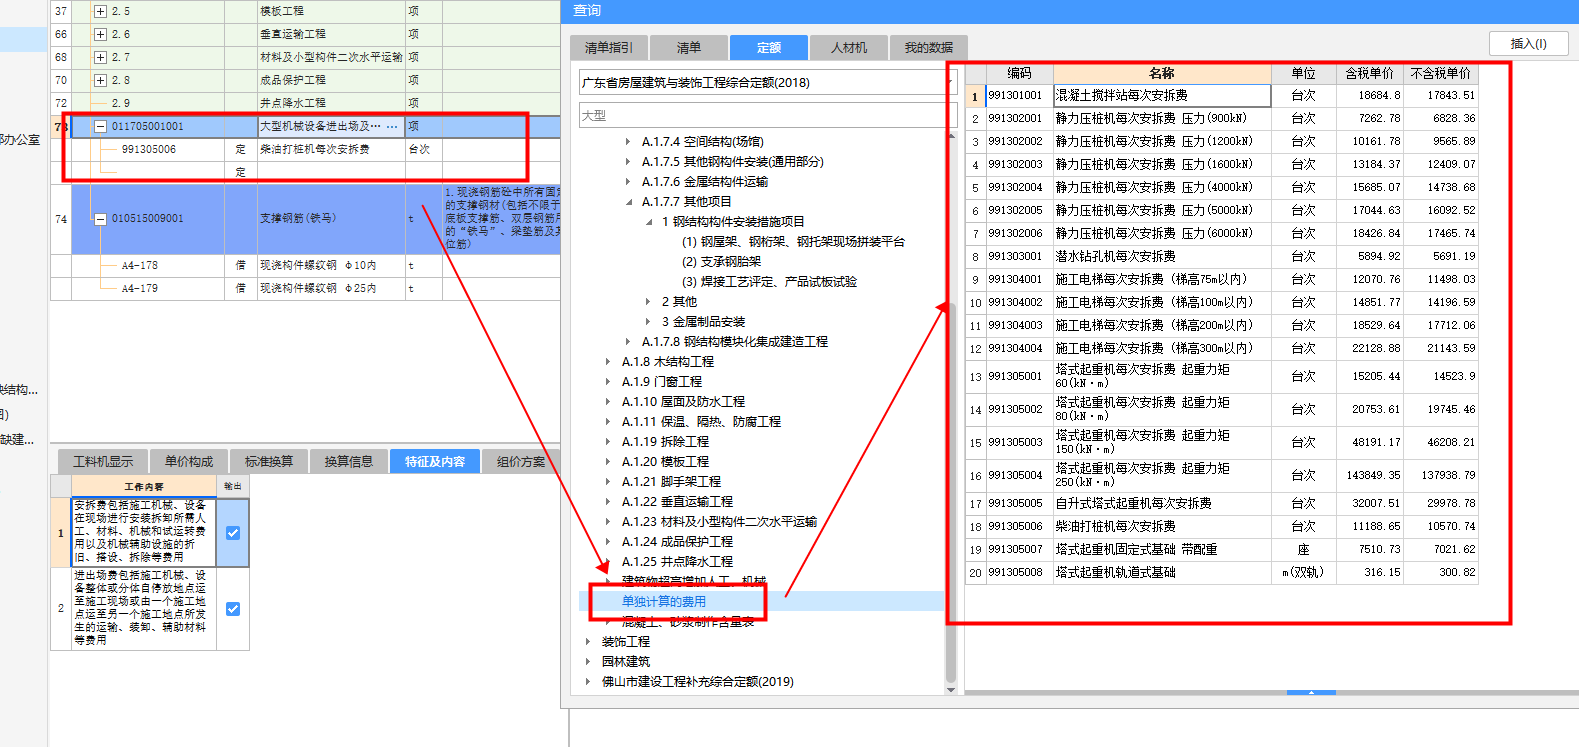Select 园林建筑 tree item
Screen dimensions: 1579x747
pos(626,662)
